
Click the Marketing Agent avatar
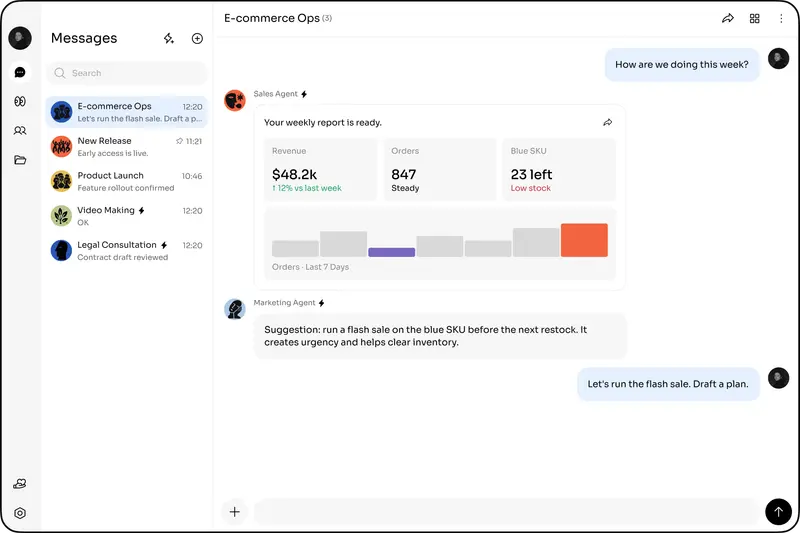coord(235,309)
